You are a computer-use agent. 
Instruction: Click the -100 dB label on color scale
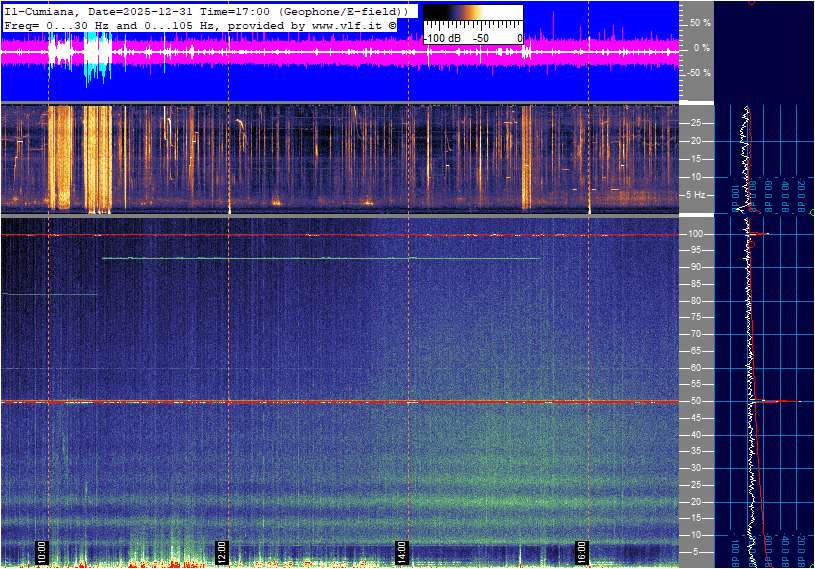pos(444,38)
